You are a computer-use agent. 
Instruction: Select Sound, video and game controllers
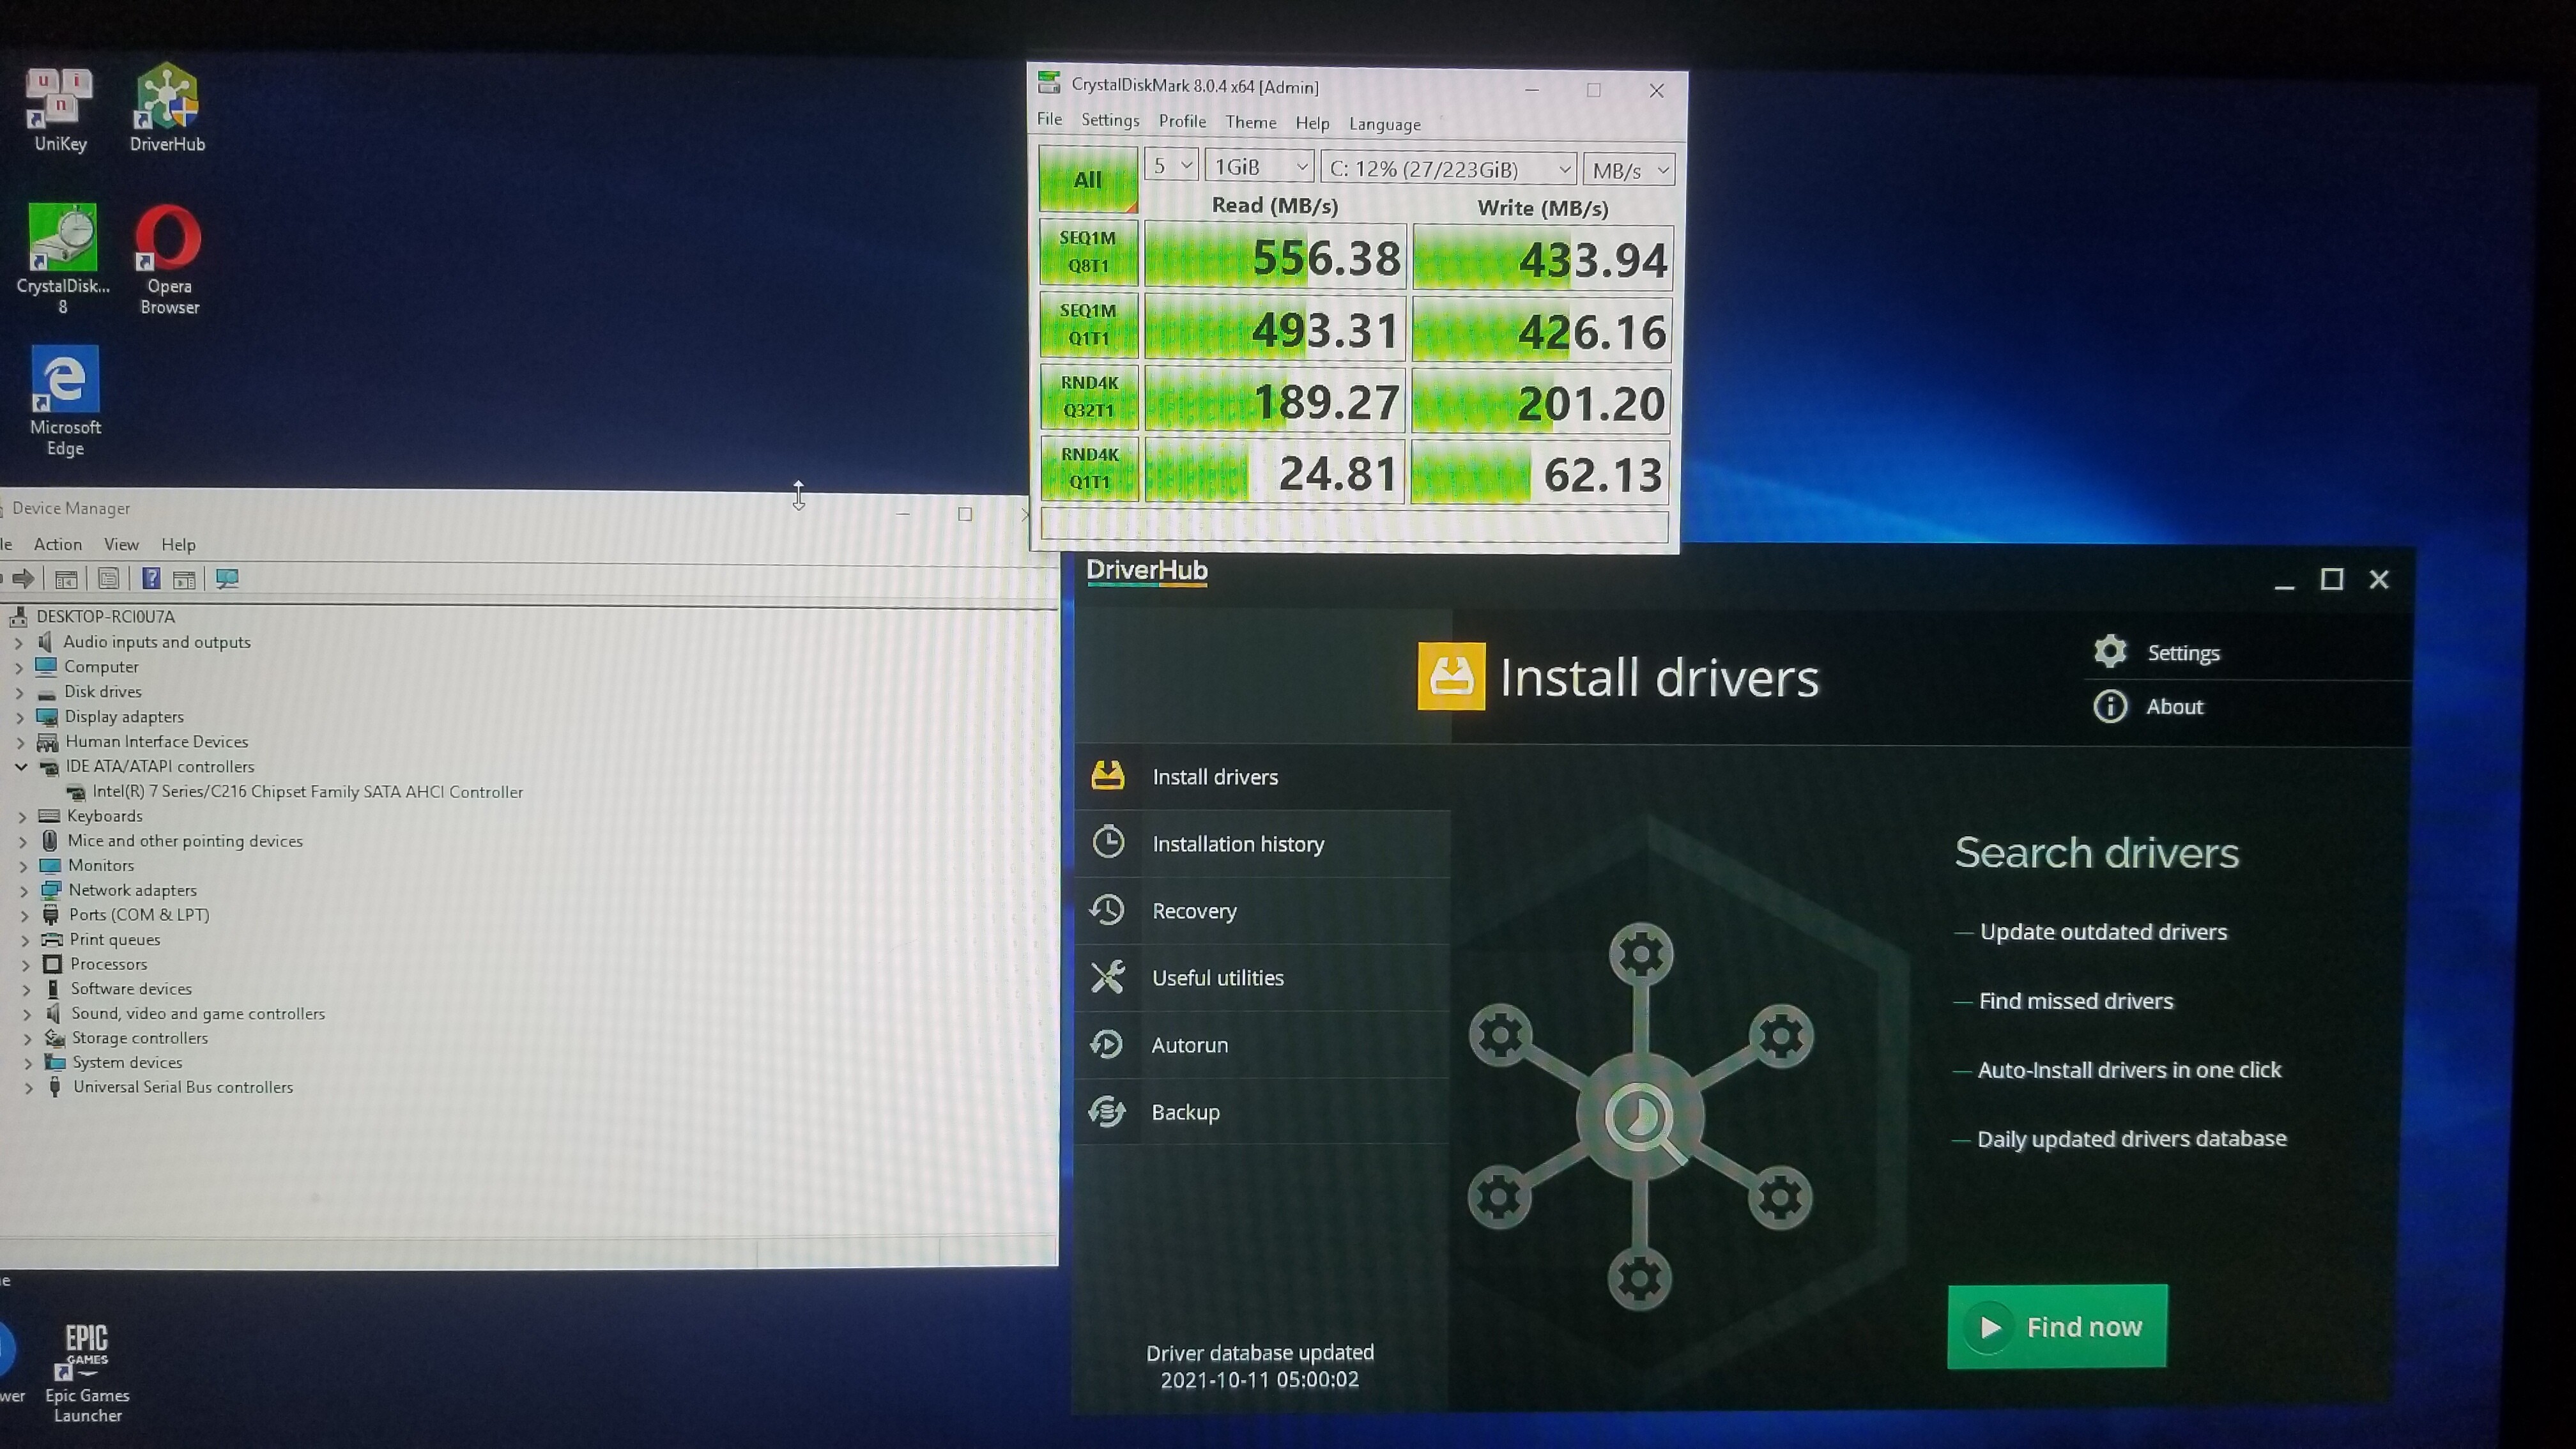click(197, 1013)
